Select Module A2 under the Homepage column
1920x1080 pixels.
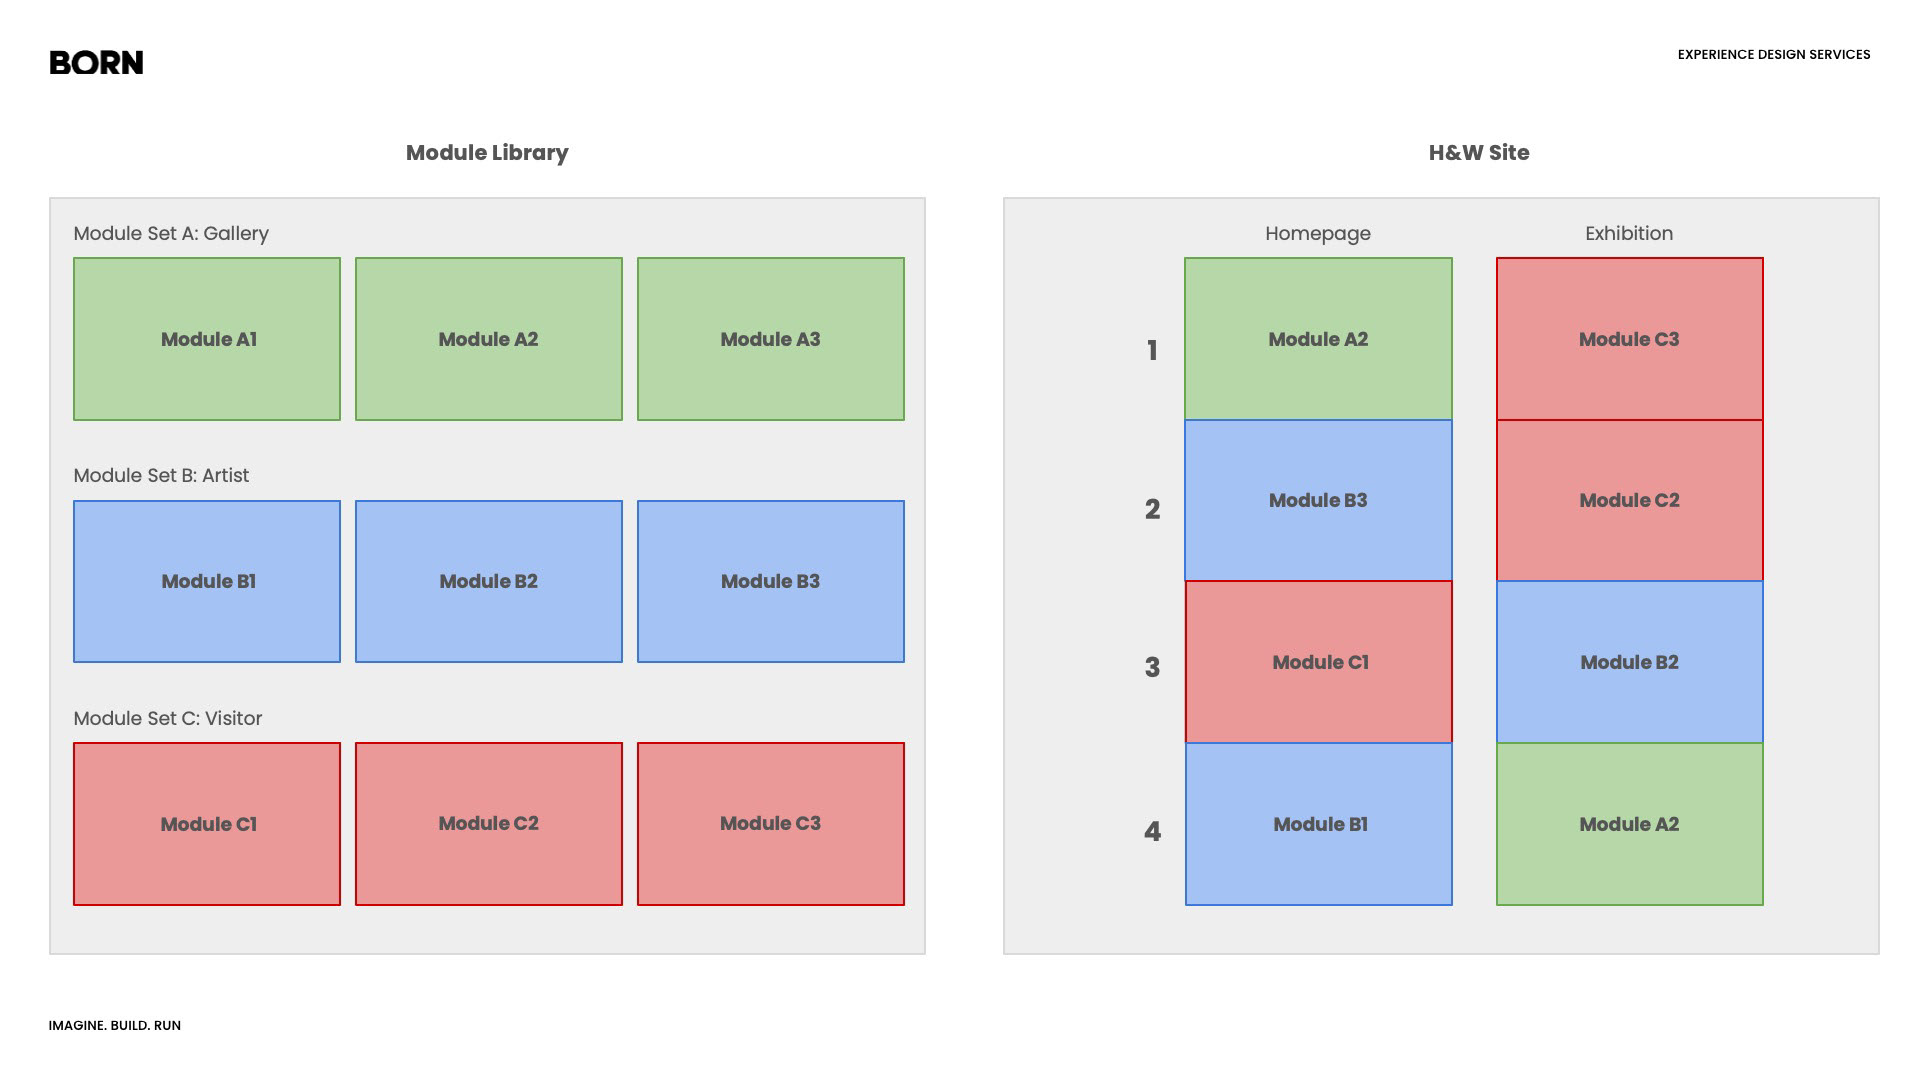(x=1318, y=339)
